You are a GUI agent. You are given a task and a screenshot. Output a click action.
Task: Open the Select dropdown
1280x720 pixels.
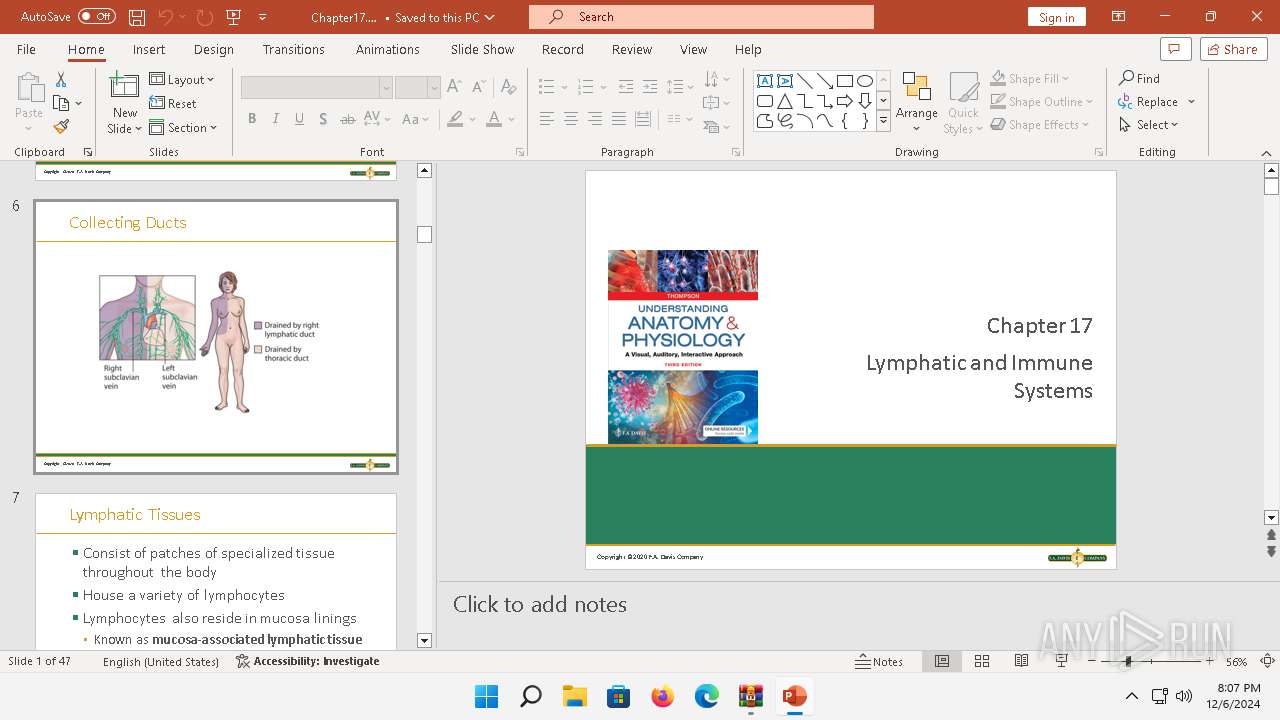pyautogui.click(x=1149, y=125)
